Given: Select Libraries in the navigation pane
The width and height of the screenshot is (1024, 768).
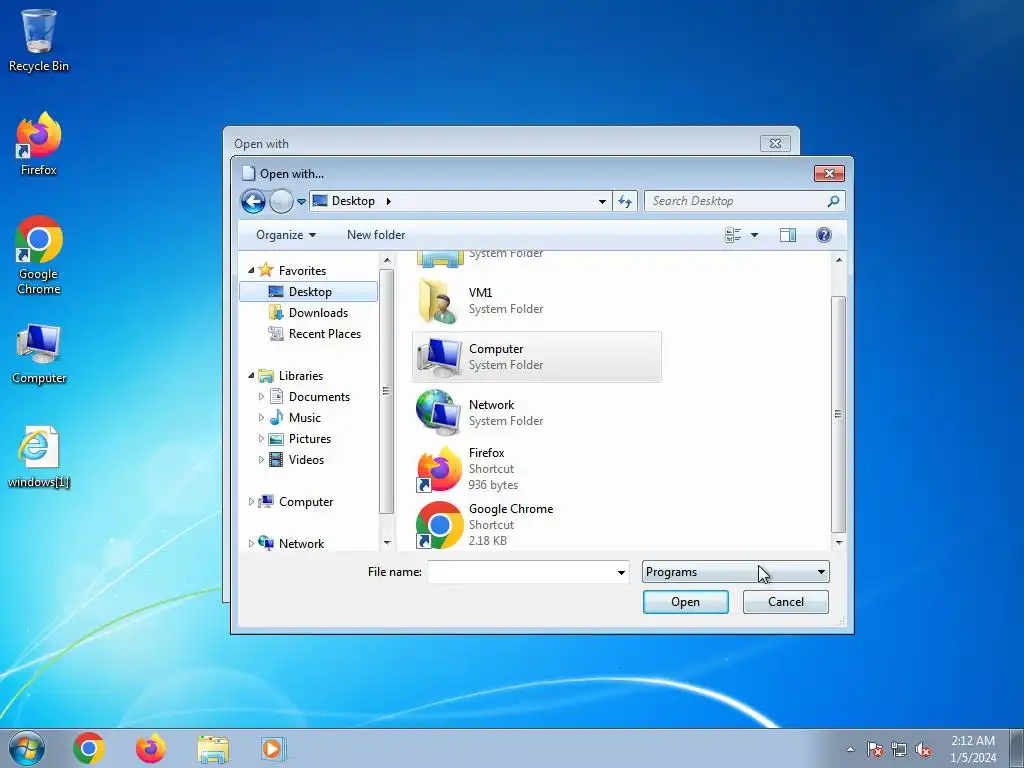Looking at the screenshot, I should coord(300,376).
